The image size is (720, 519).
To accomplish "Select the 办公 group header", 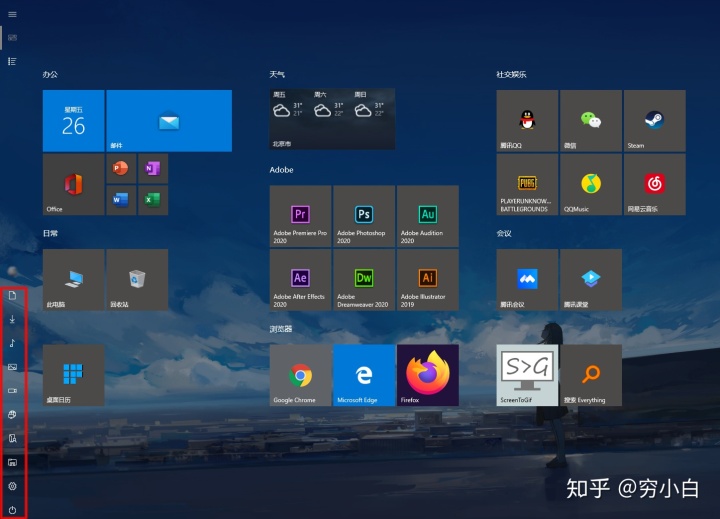I will (50, 74).
